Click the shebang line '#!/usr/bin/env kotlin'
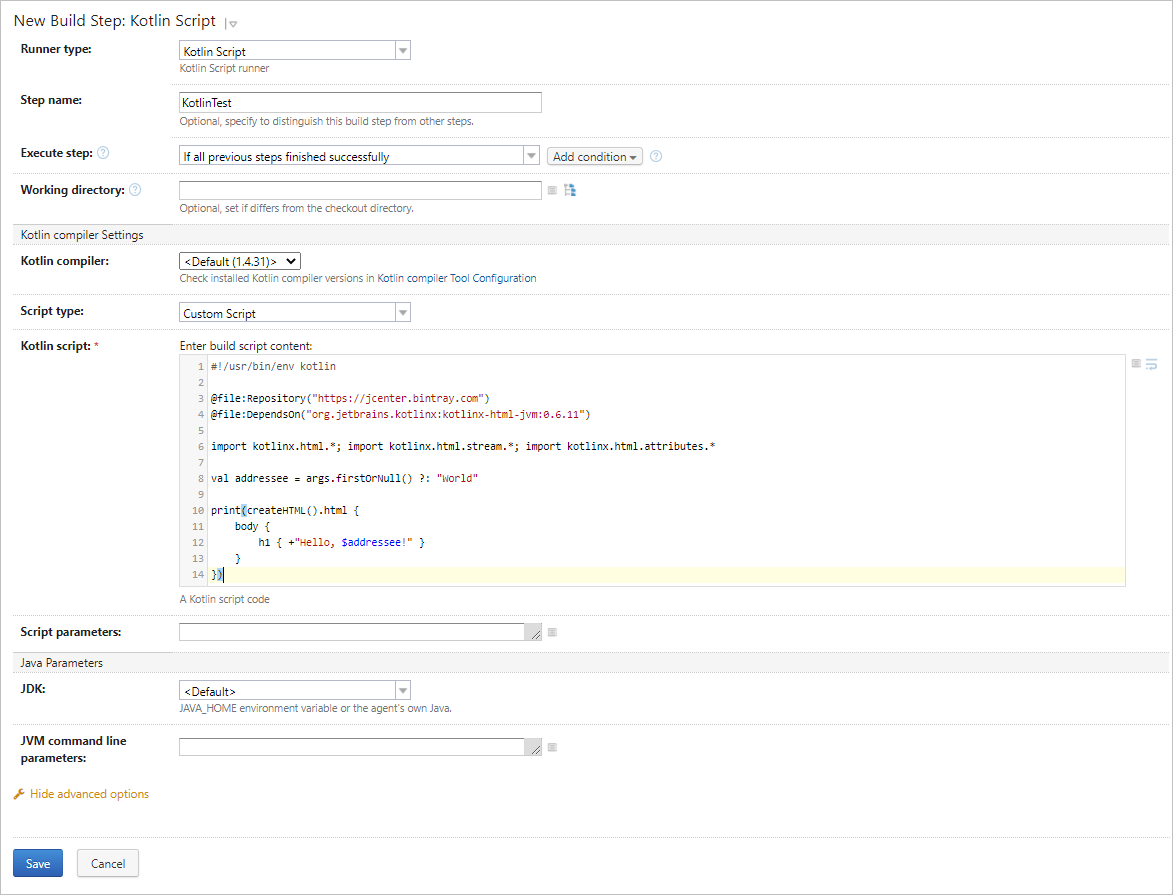 [273, 367]
